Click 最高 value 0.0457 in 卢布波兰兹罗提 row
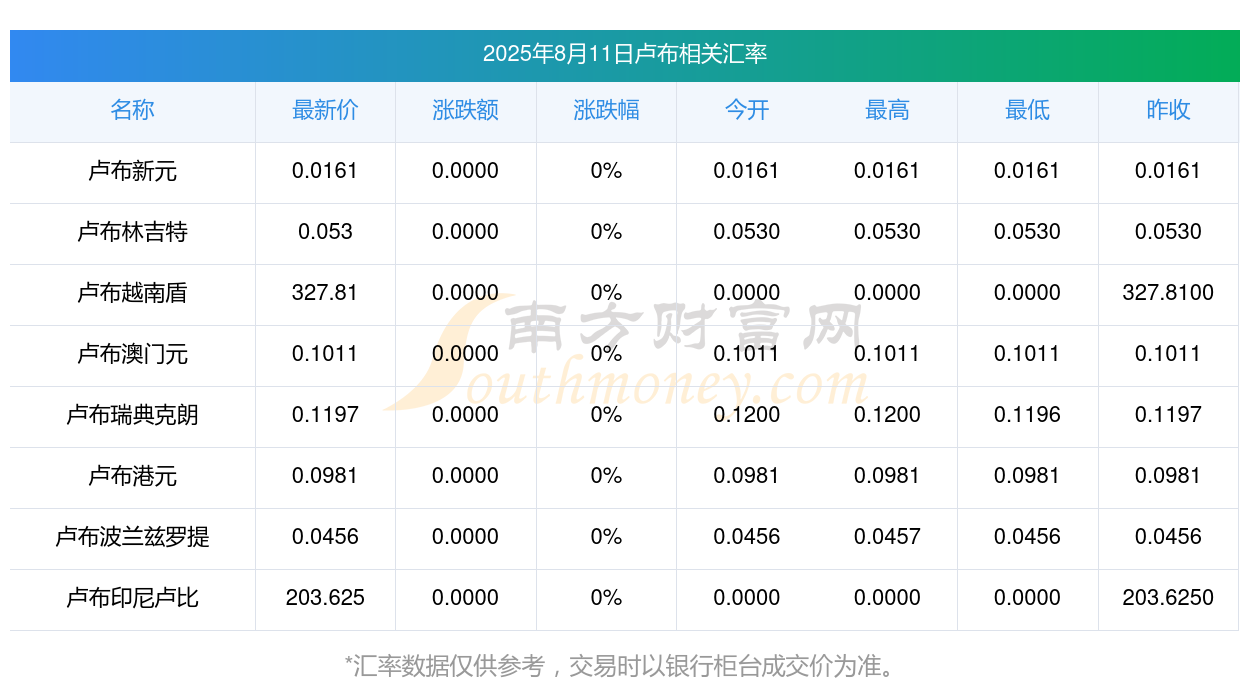 point(887,537)
